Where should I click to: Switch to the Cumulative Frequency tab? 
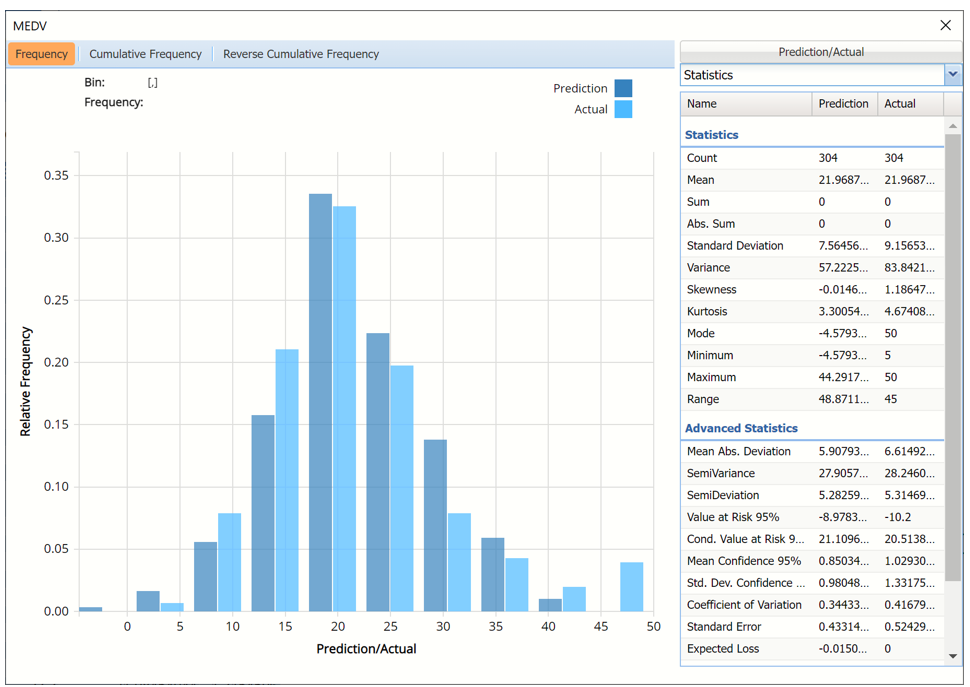pos(145,54)
